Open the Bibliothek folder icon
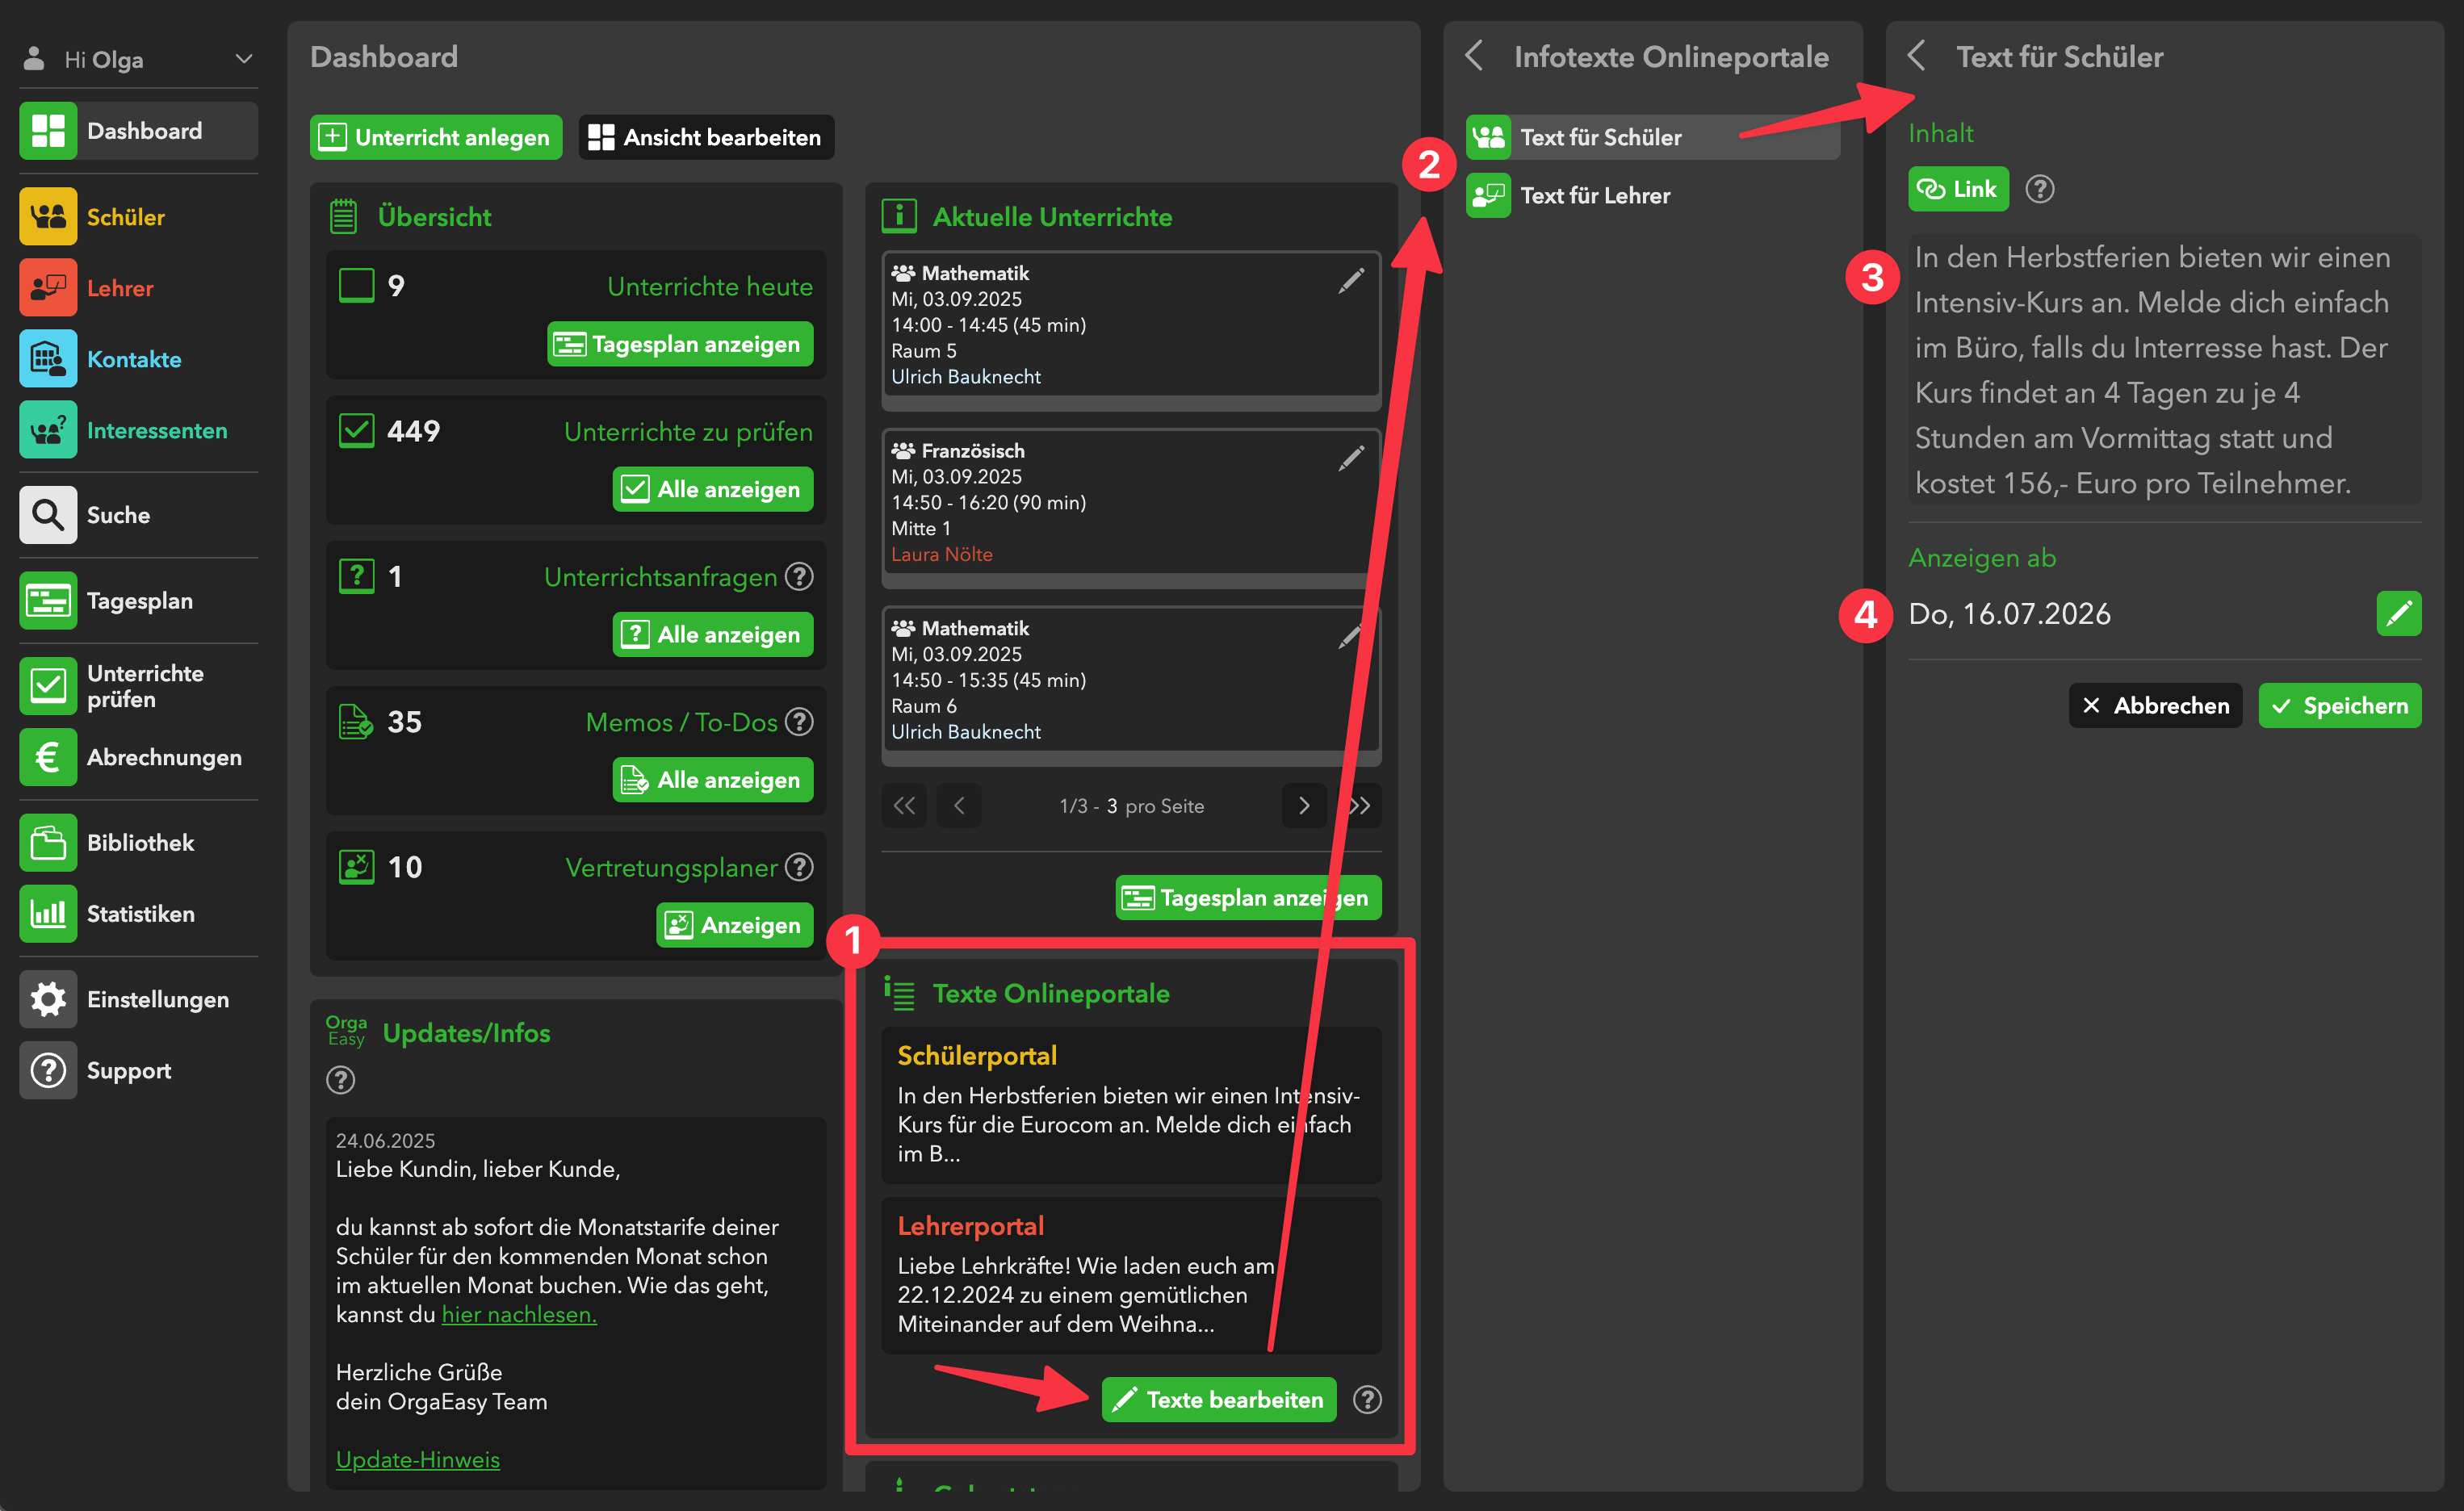 (x=47, y=842)
